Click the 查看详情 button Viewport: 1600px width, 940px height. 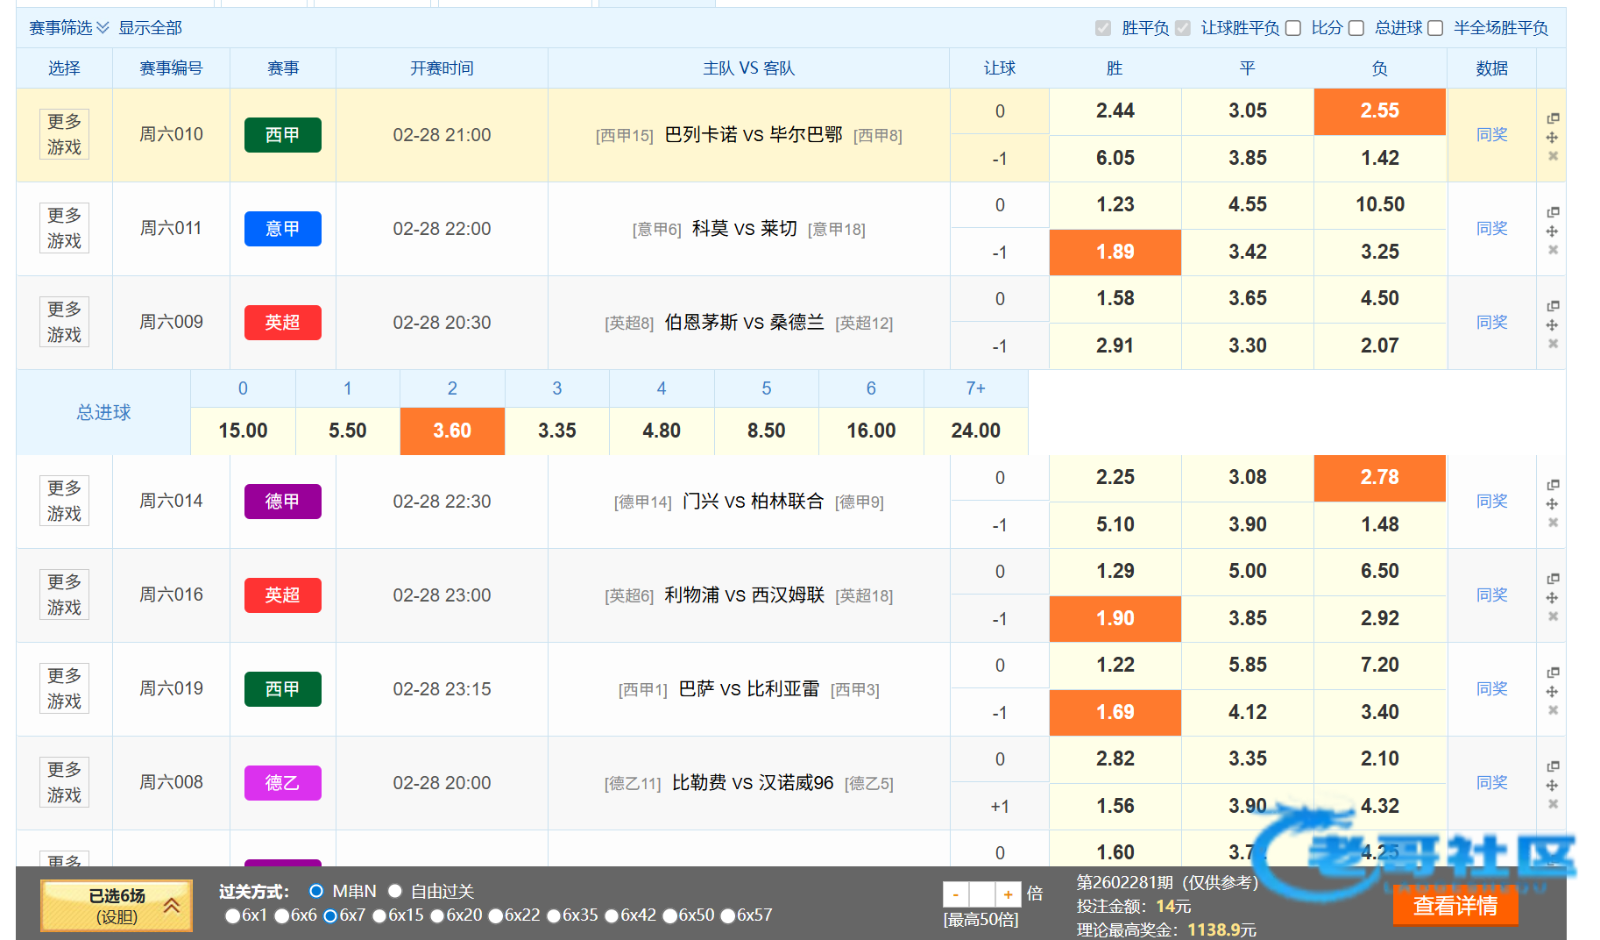pyautogui.click(x=1455, y=906)
